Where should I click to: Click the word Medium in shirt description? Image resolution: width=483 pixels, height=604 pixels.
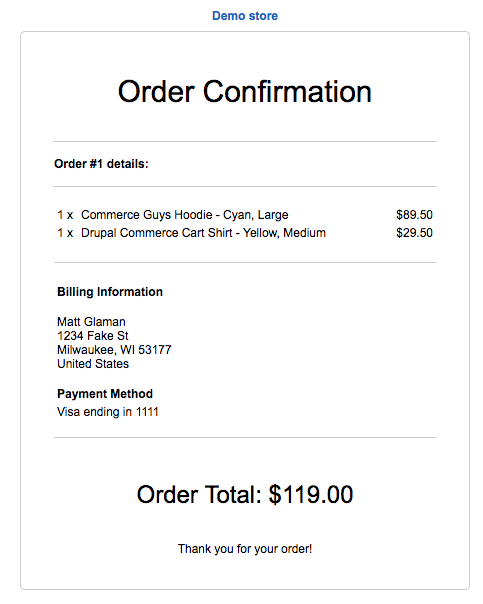point(305,233)
